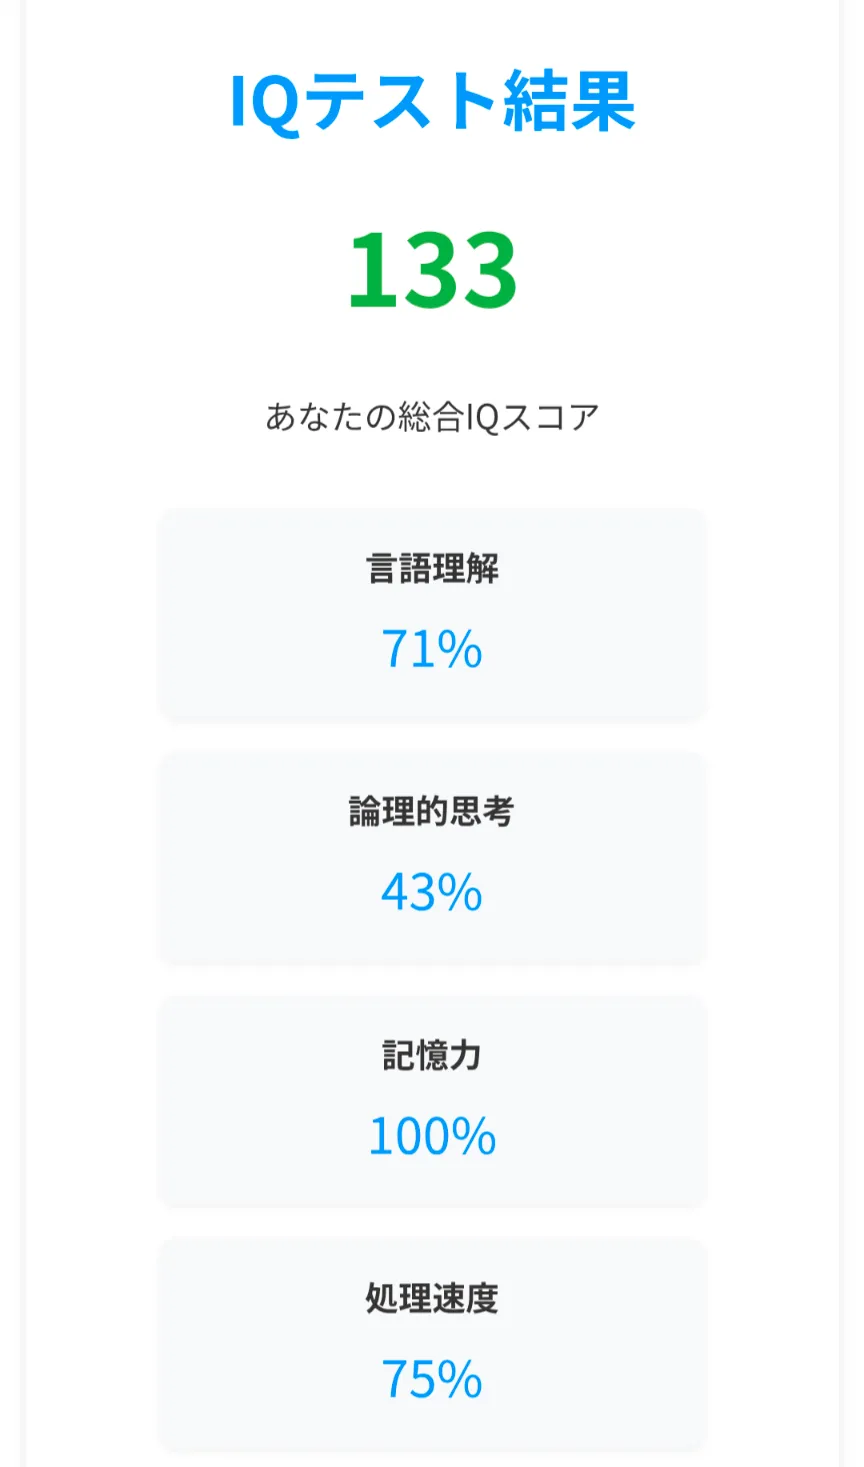This screenshot has height=1467, width=864.
Task: Select the 記憶力 label
Action: [x=432, y=1056]
